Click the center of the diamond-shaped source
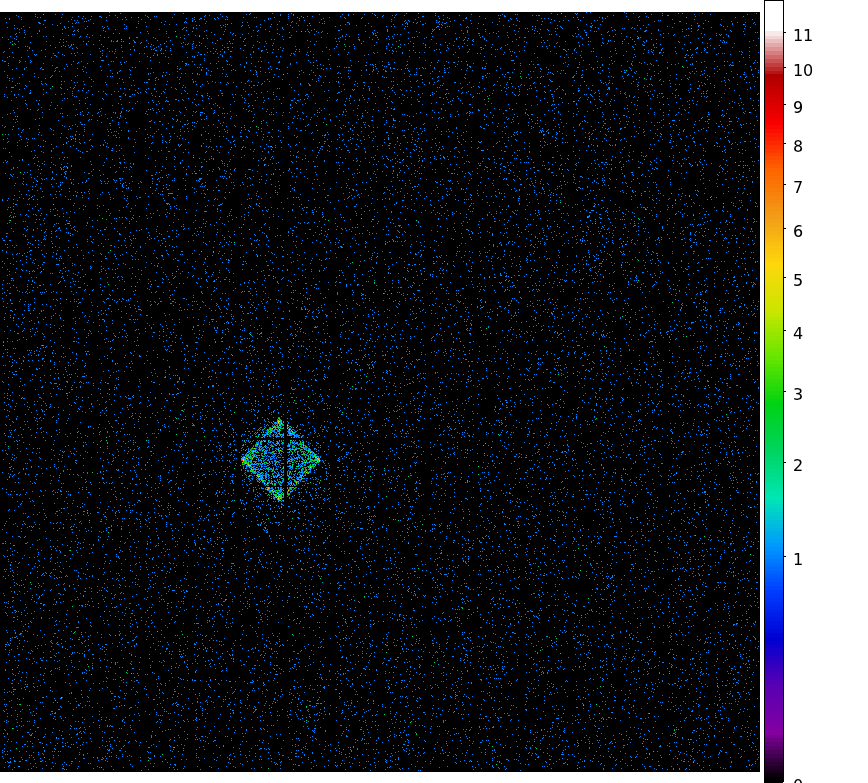The height and width of the screenshot is (783, 868). click(x=281, y=460)
